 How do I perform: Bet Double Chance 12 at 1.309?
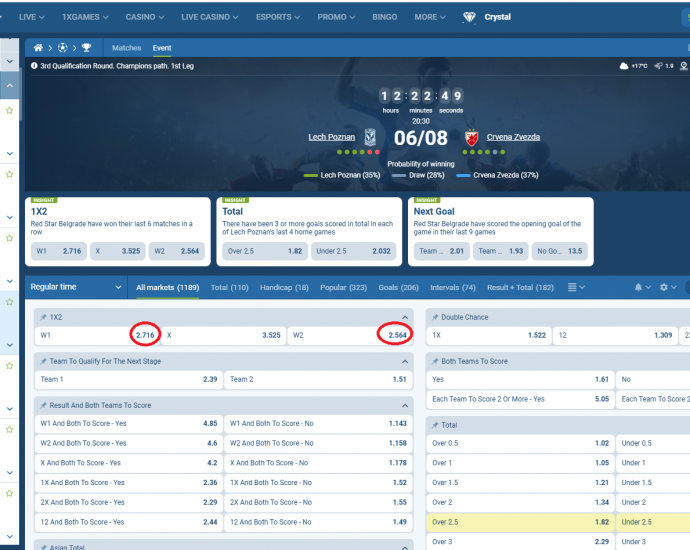(615, 335)
